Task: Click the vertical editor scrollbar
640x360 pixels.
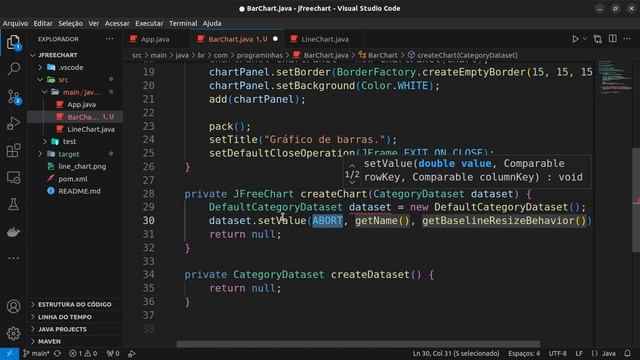Action: [636, 200]
